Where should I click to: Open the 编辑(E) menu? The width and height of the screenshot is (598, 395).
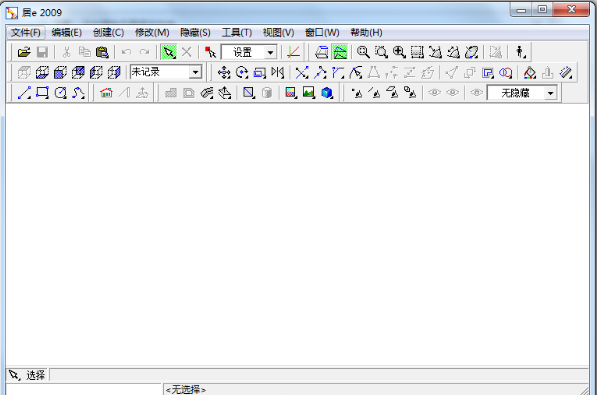pos(67,32)
